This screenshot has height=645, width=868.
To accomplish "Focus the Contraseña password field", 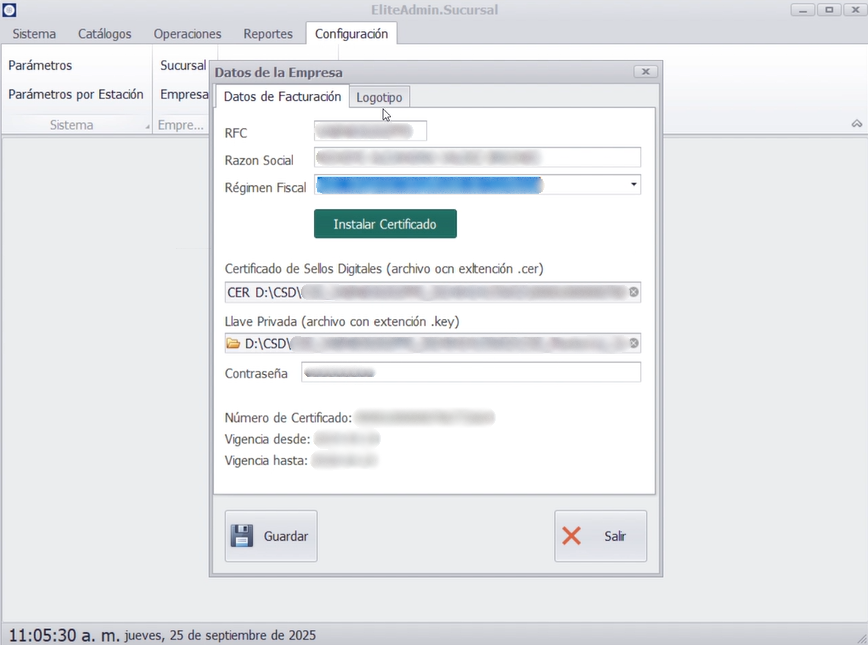I will [470, 372].
